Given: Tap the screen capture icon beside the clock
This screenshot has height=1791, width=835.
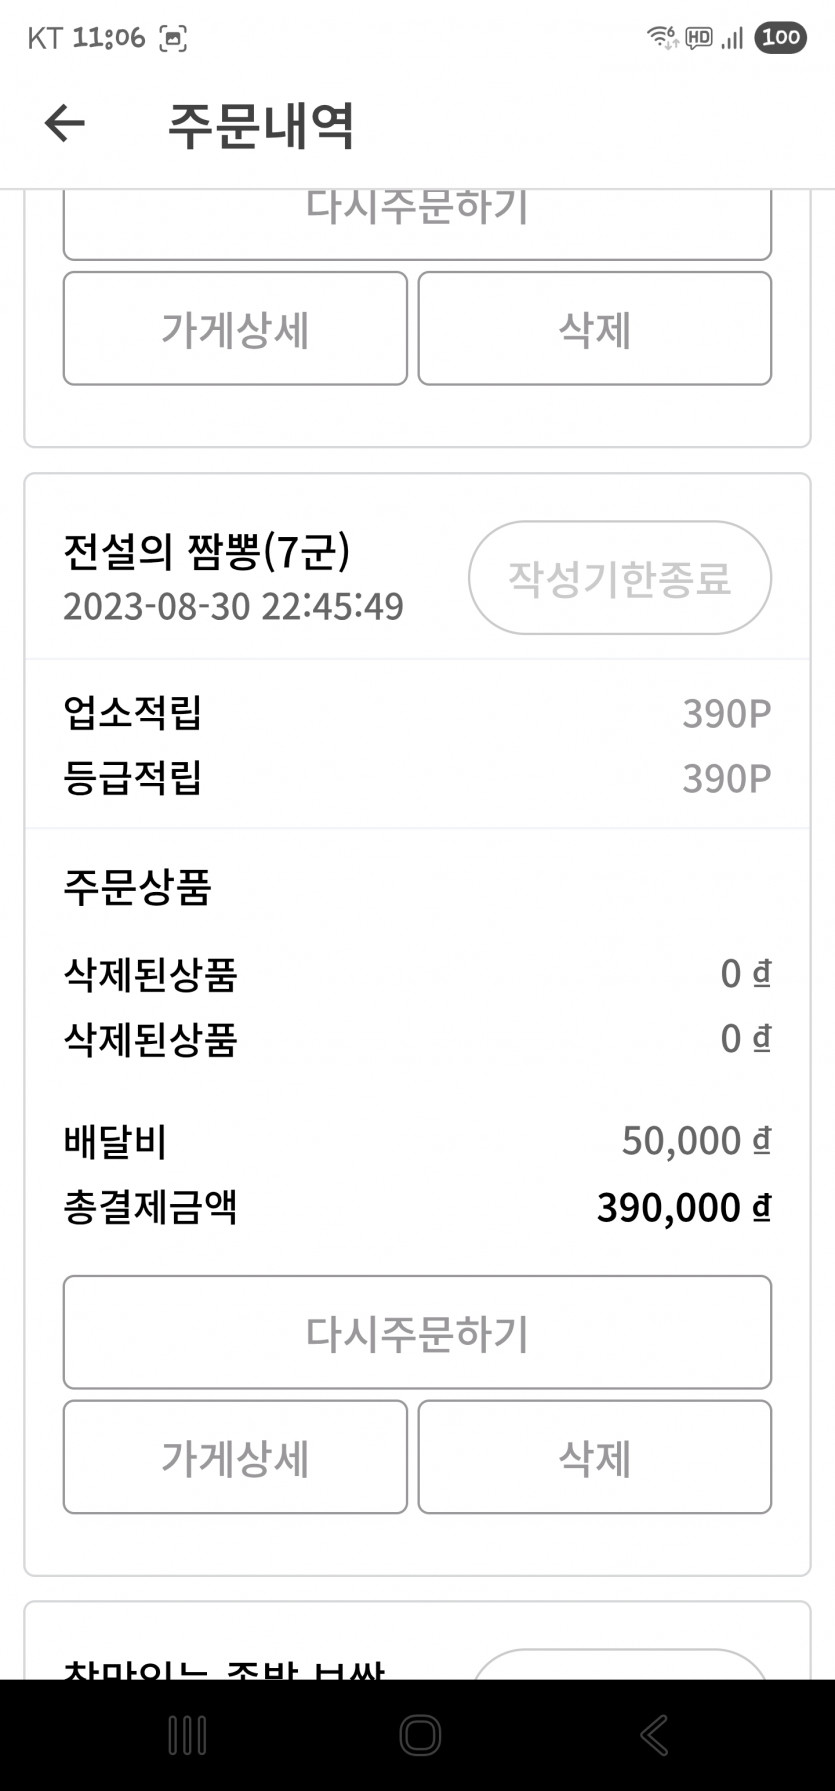Looking at the screenshot, I should coord(173,39).
